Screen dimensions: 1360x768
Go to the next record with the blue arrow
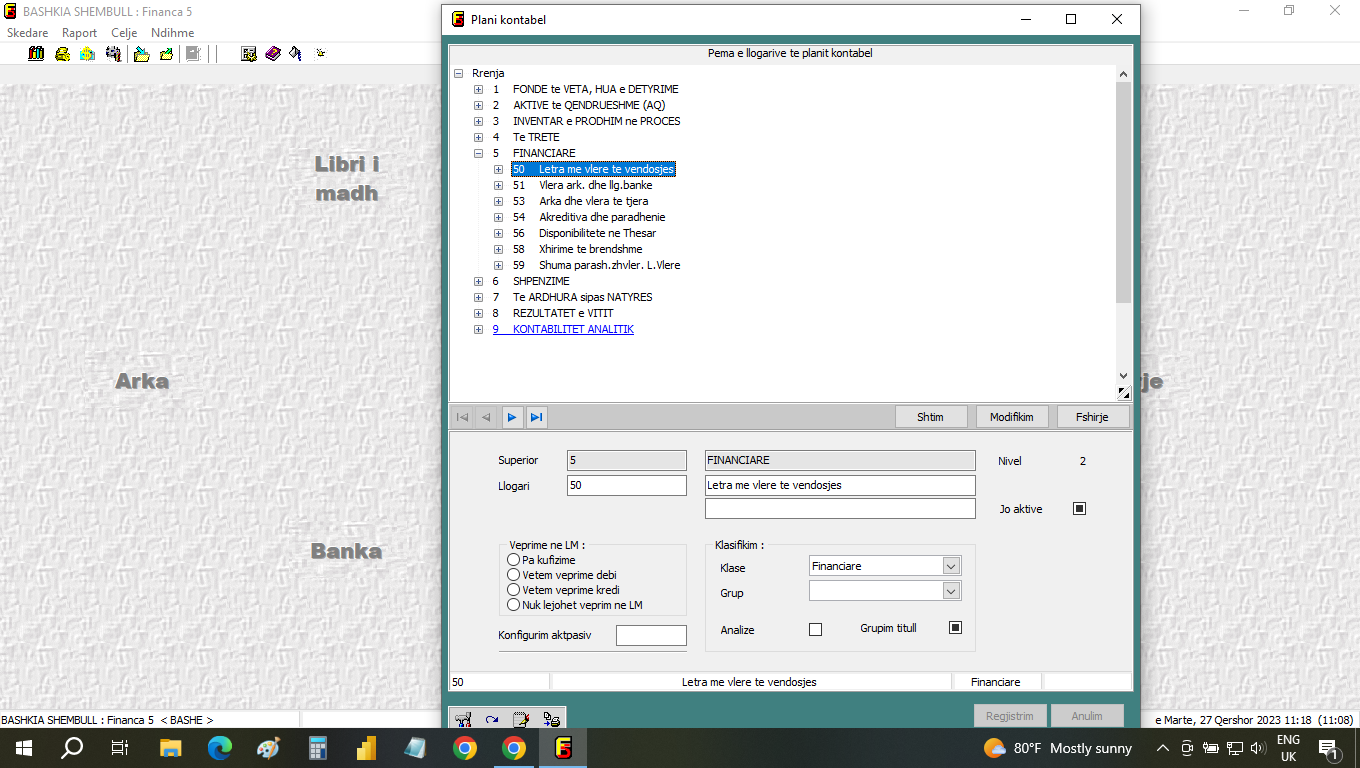(511, 417)
